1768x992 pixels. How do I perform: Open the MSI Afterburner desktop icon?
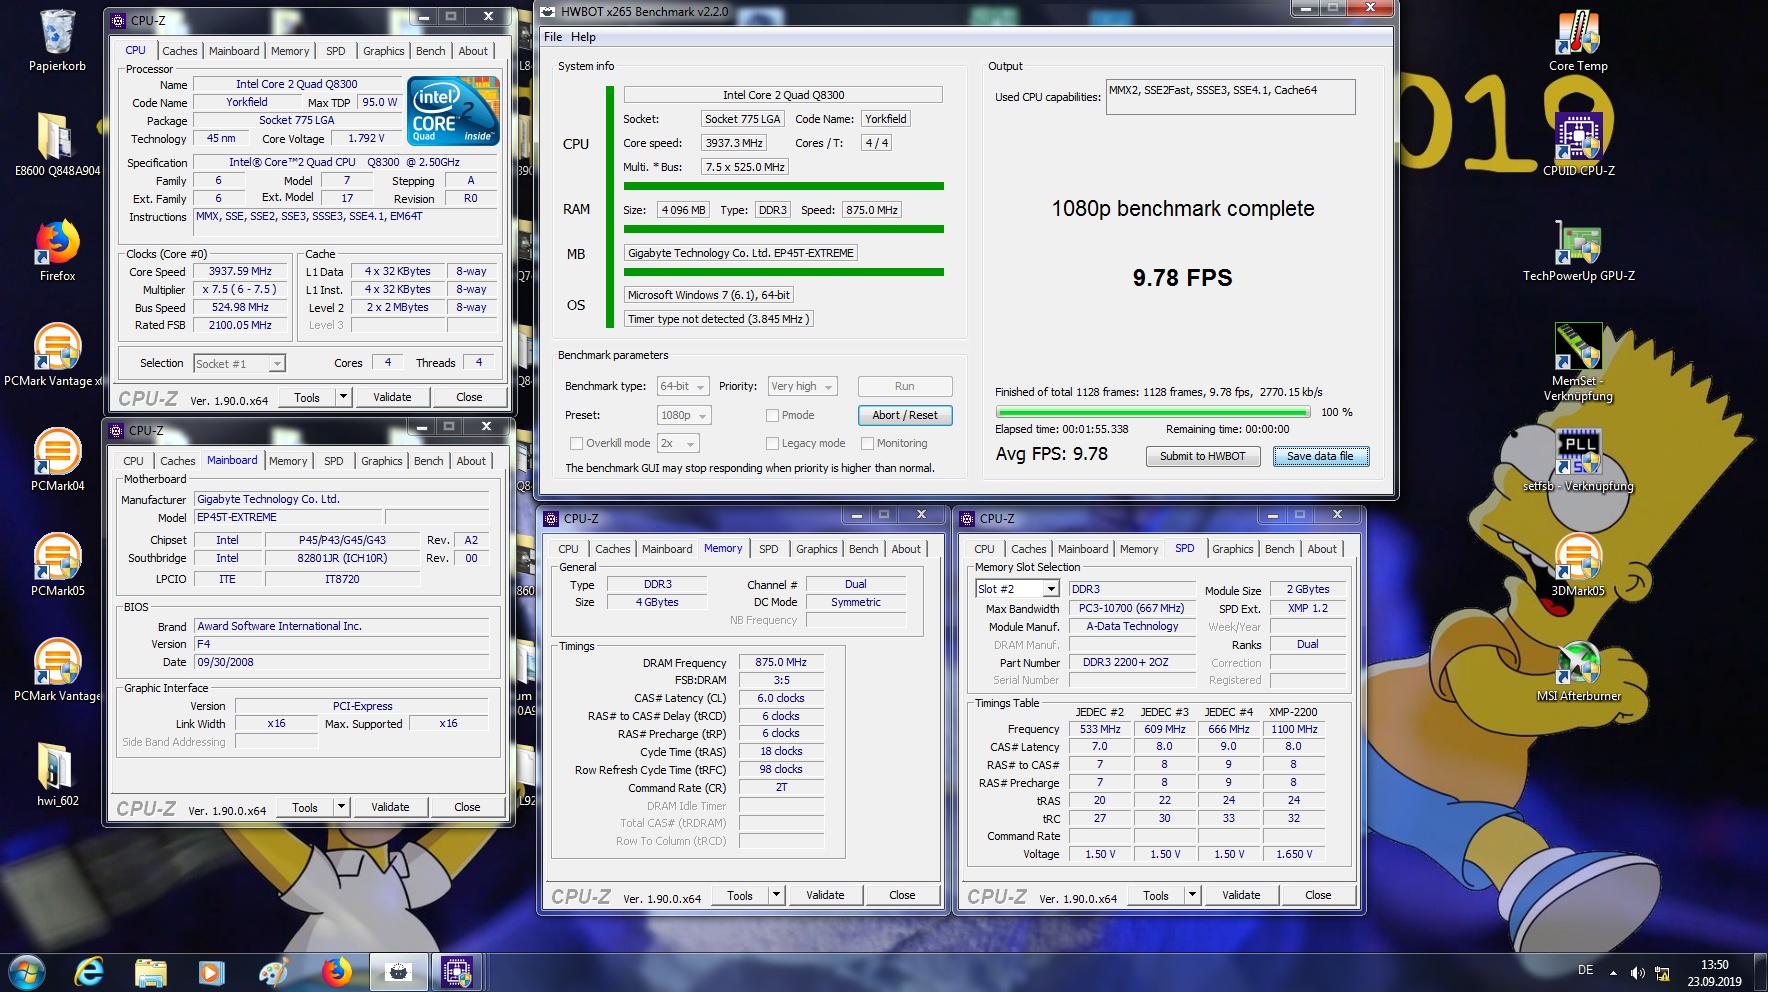point(1578,662)
